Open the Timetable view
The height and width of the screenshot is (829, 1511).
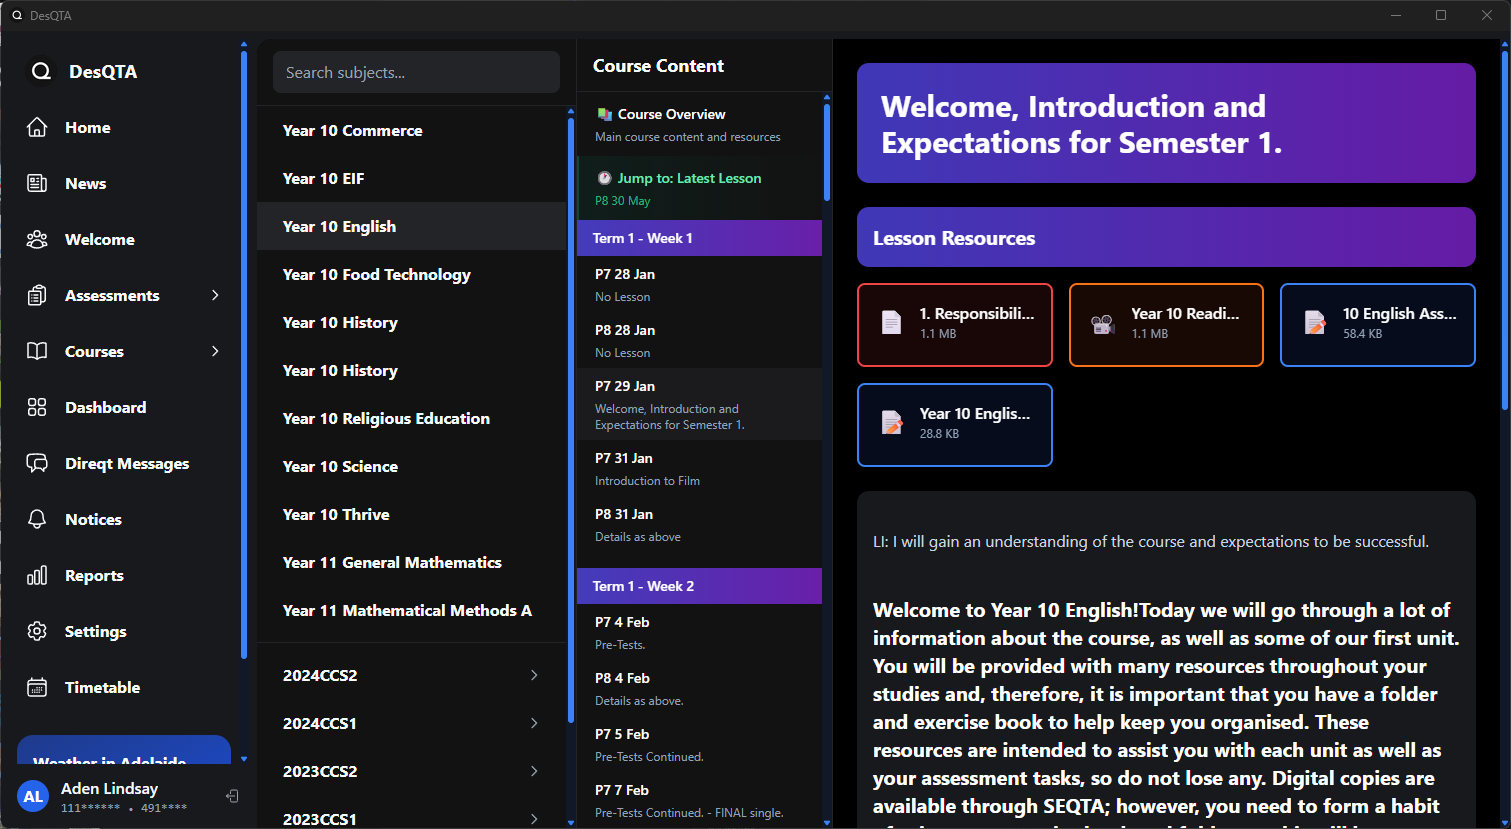(x=127, y=687)
